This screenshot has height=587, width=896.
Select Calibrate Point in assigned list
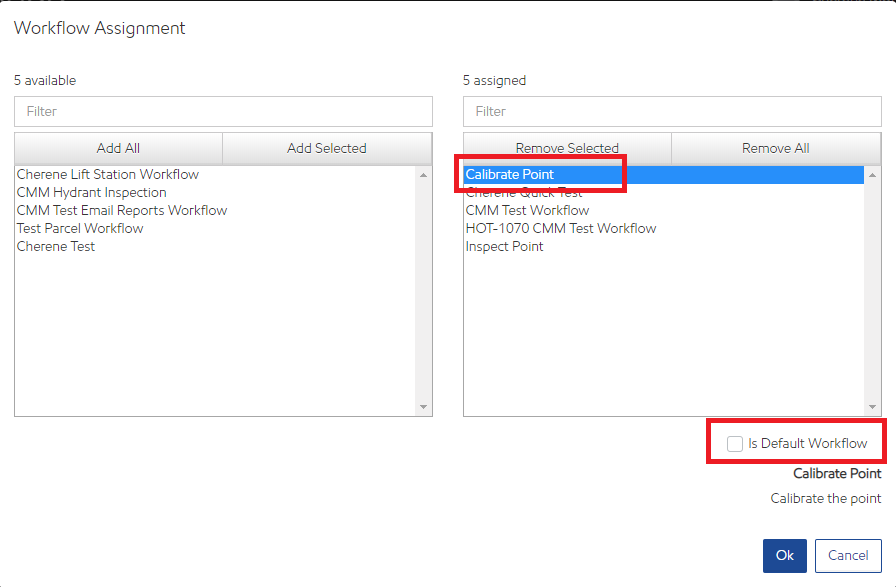tap(510, 174)
